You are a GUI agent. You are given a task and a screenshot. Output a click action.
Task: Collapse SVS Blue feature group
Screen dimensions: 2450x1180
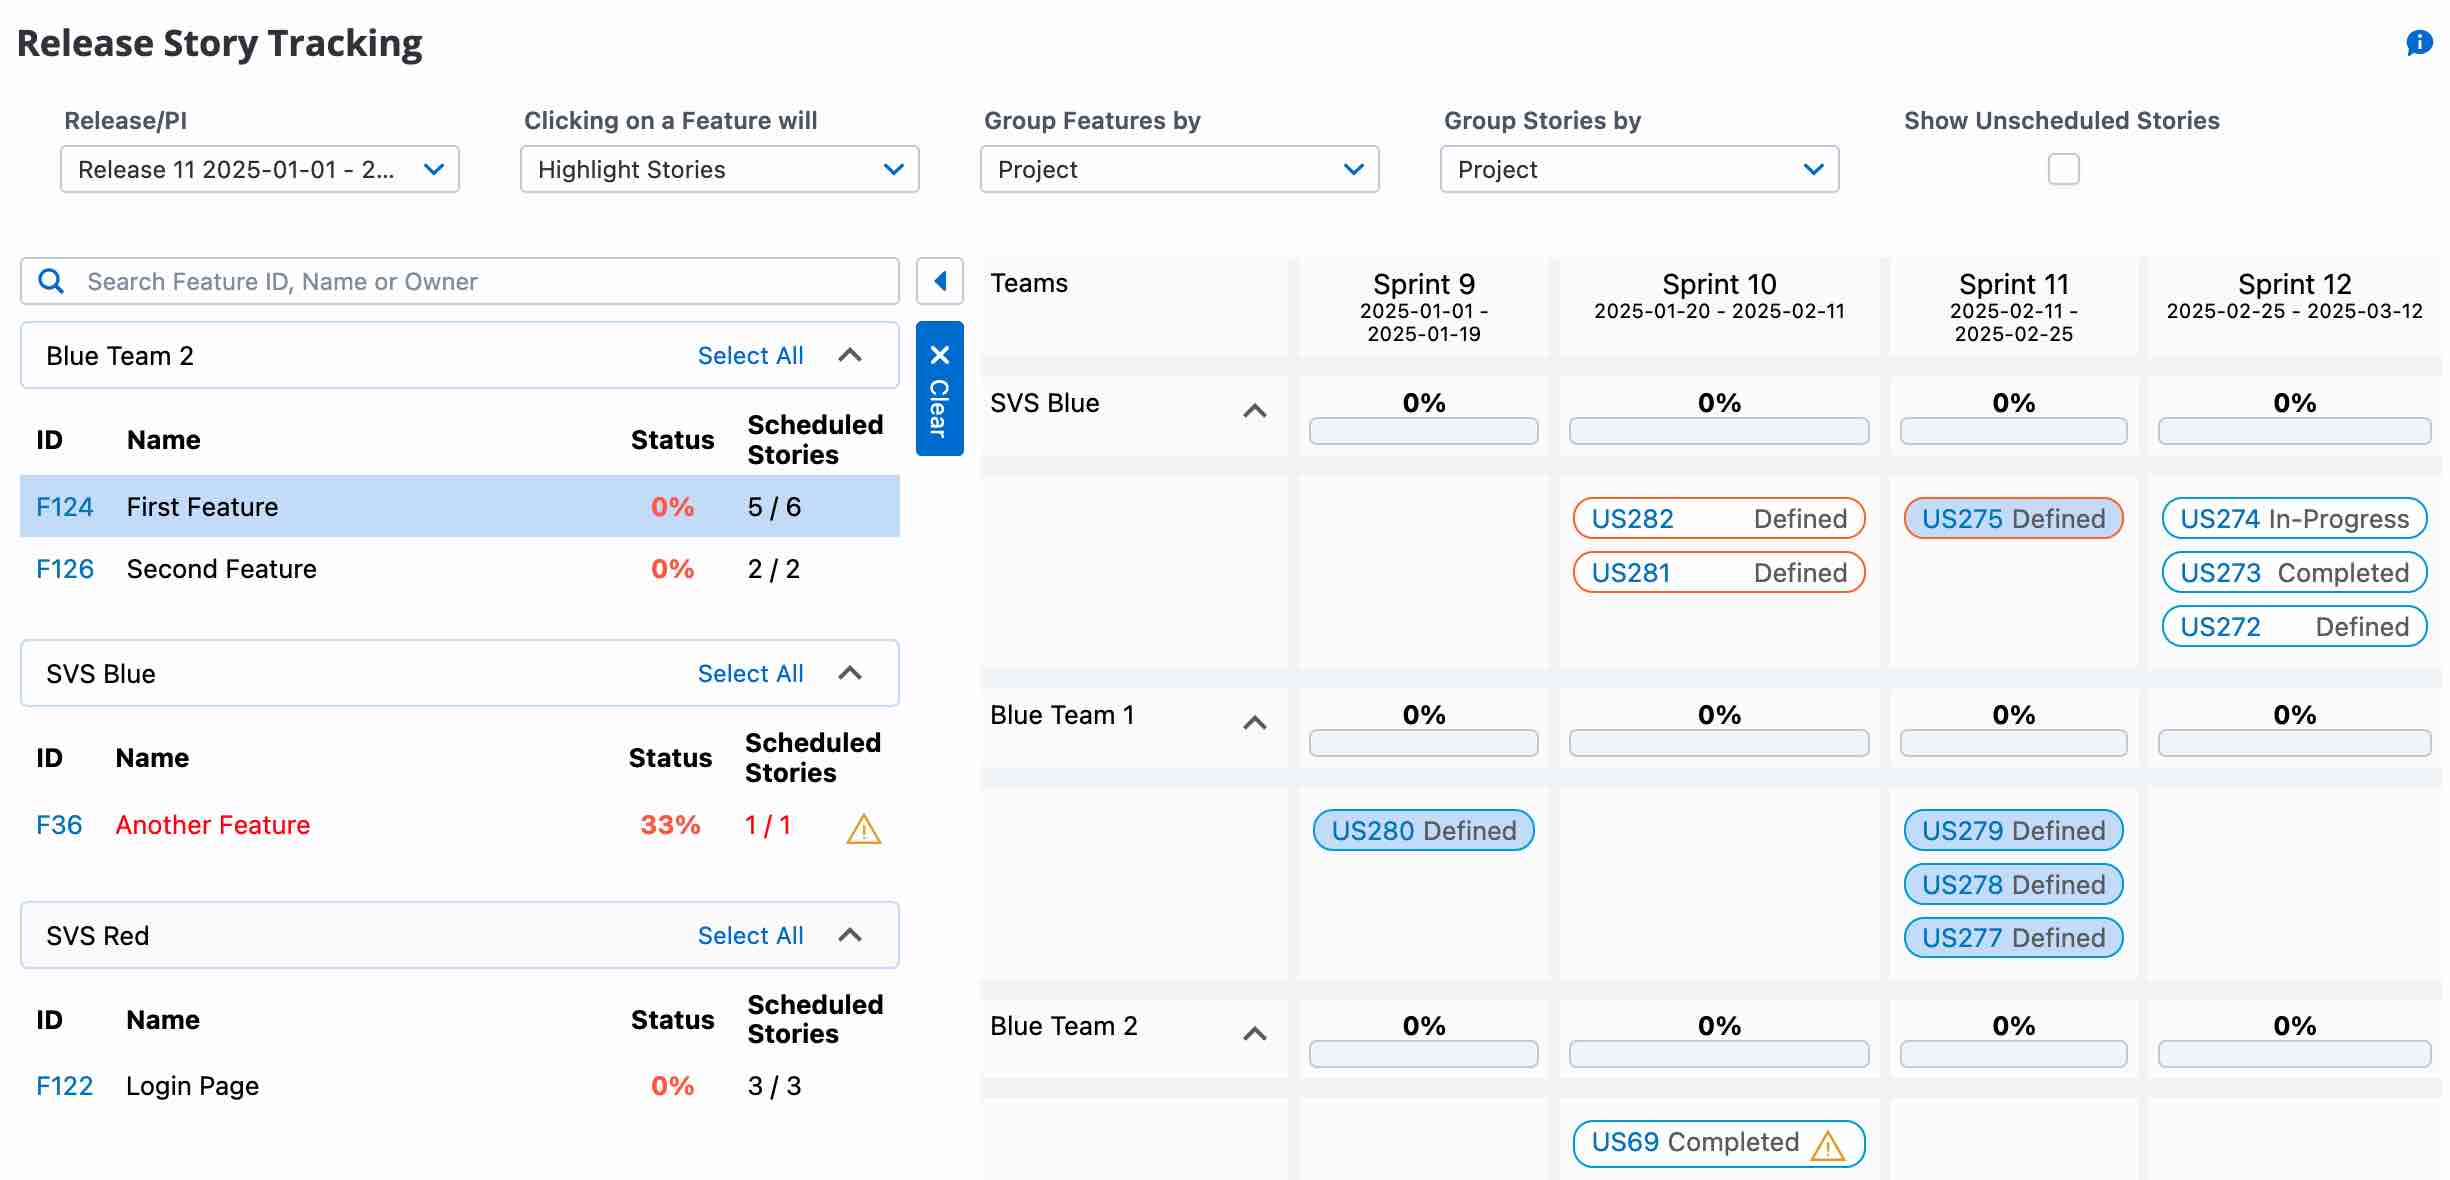coord(850,673)
